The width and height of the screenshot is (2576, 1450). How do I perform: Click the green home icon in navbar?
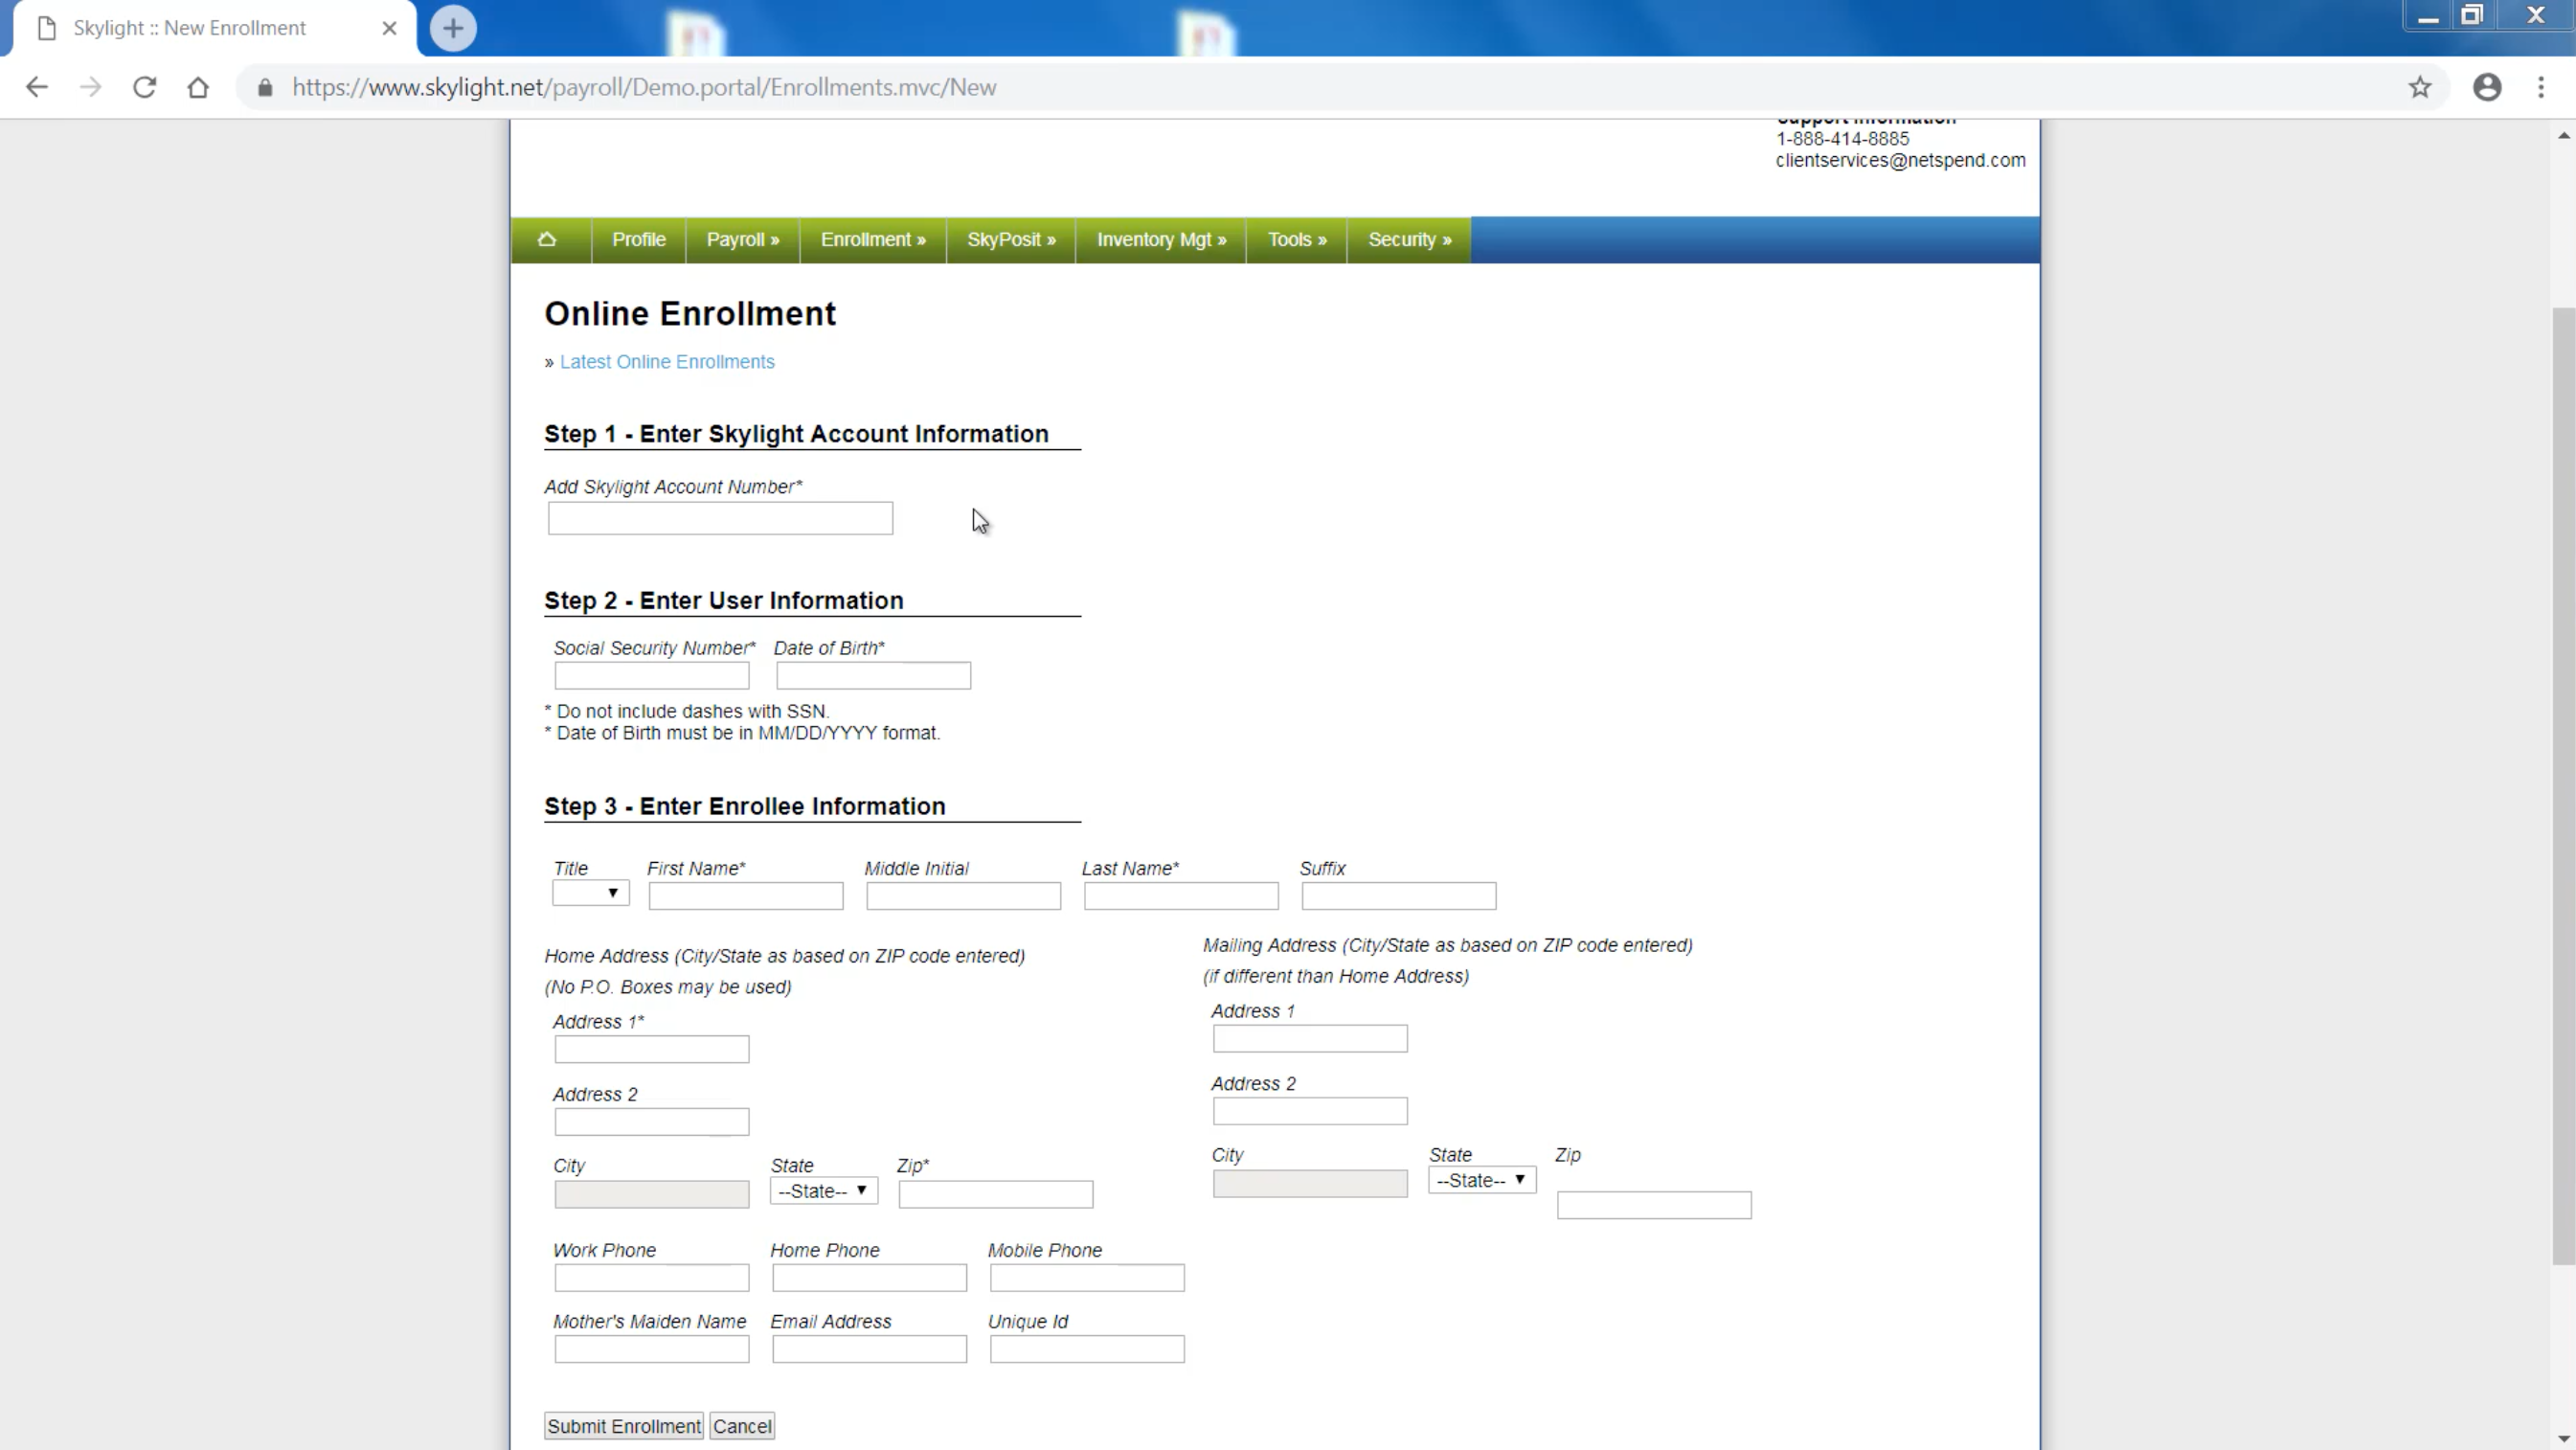(547, 240)
